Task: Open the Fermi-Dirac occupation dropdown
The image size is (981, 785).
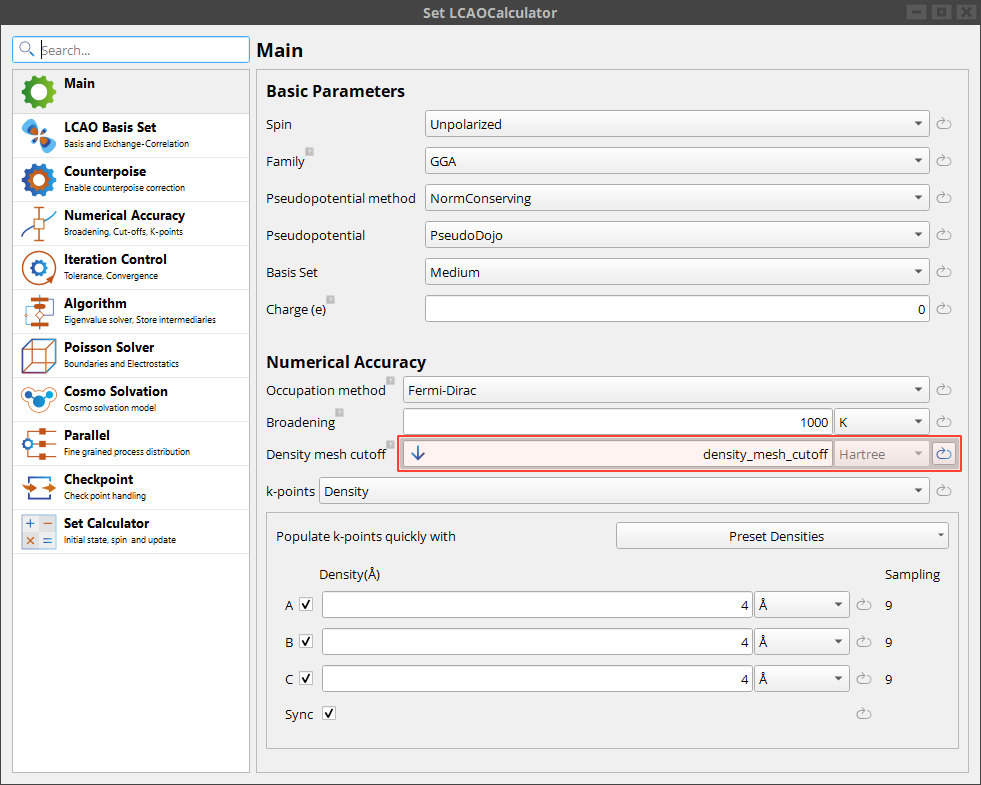Action: [666, 390]
